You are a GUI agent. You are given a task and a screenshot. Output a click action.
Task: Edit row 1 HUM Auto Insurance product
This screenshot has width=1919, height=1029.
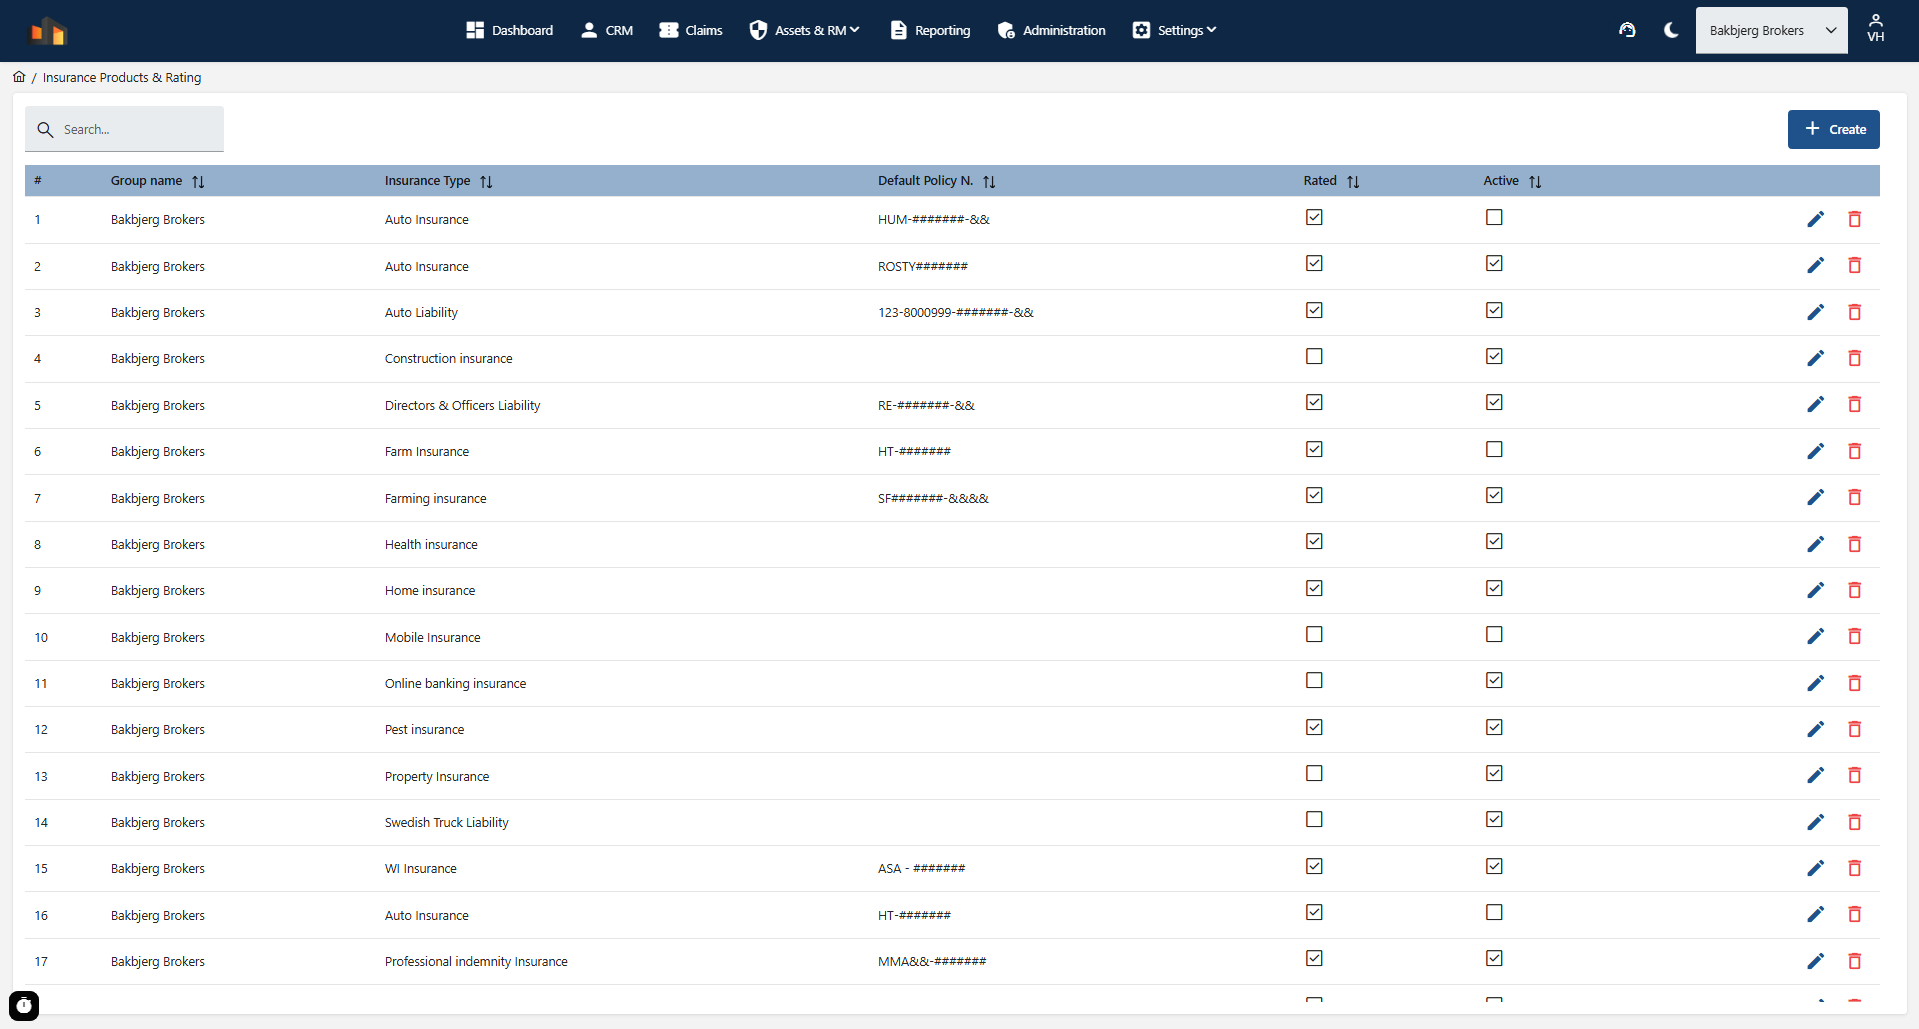[1815, 219]
